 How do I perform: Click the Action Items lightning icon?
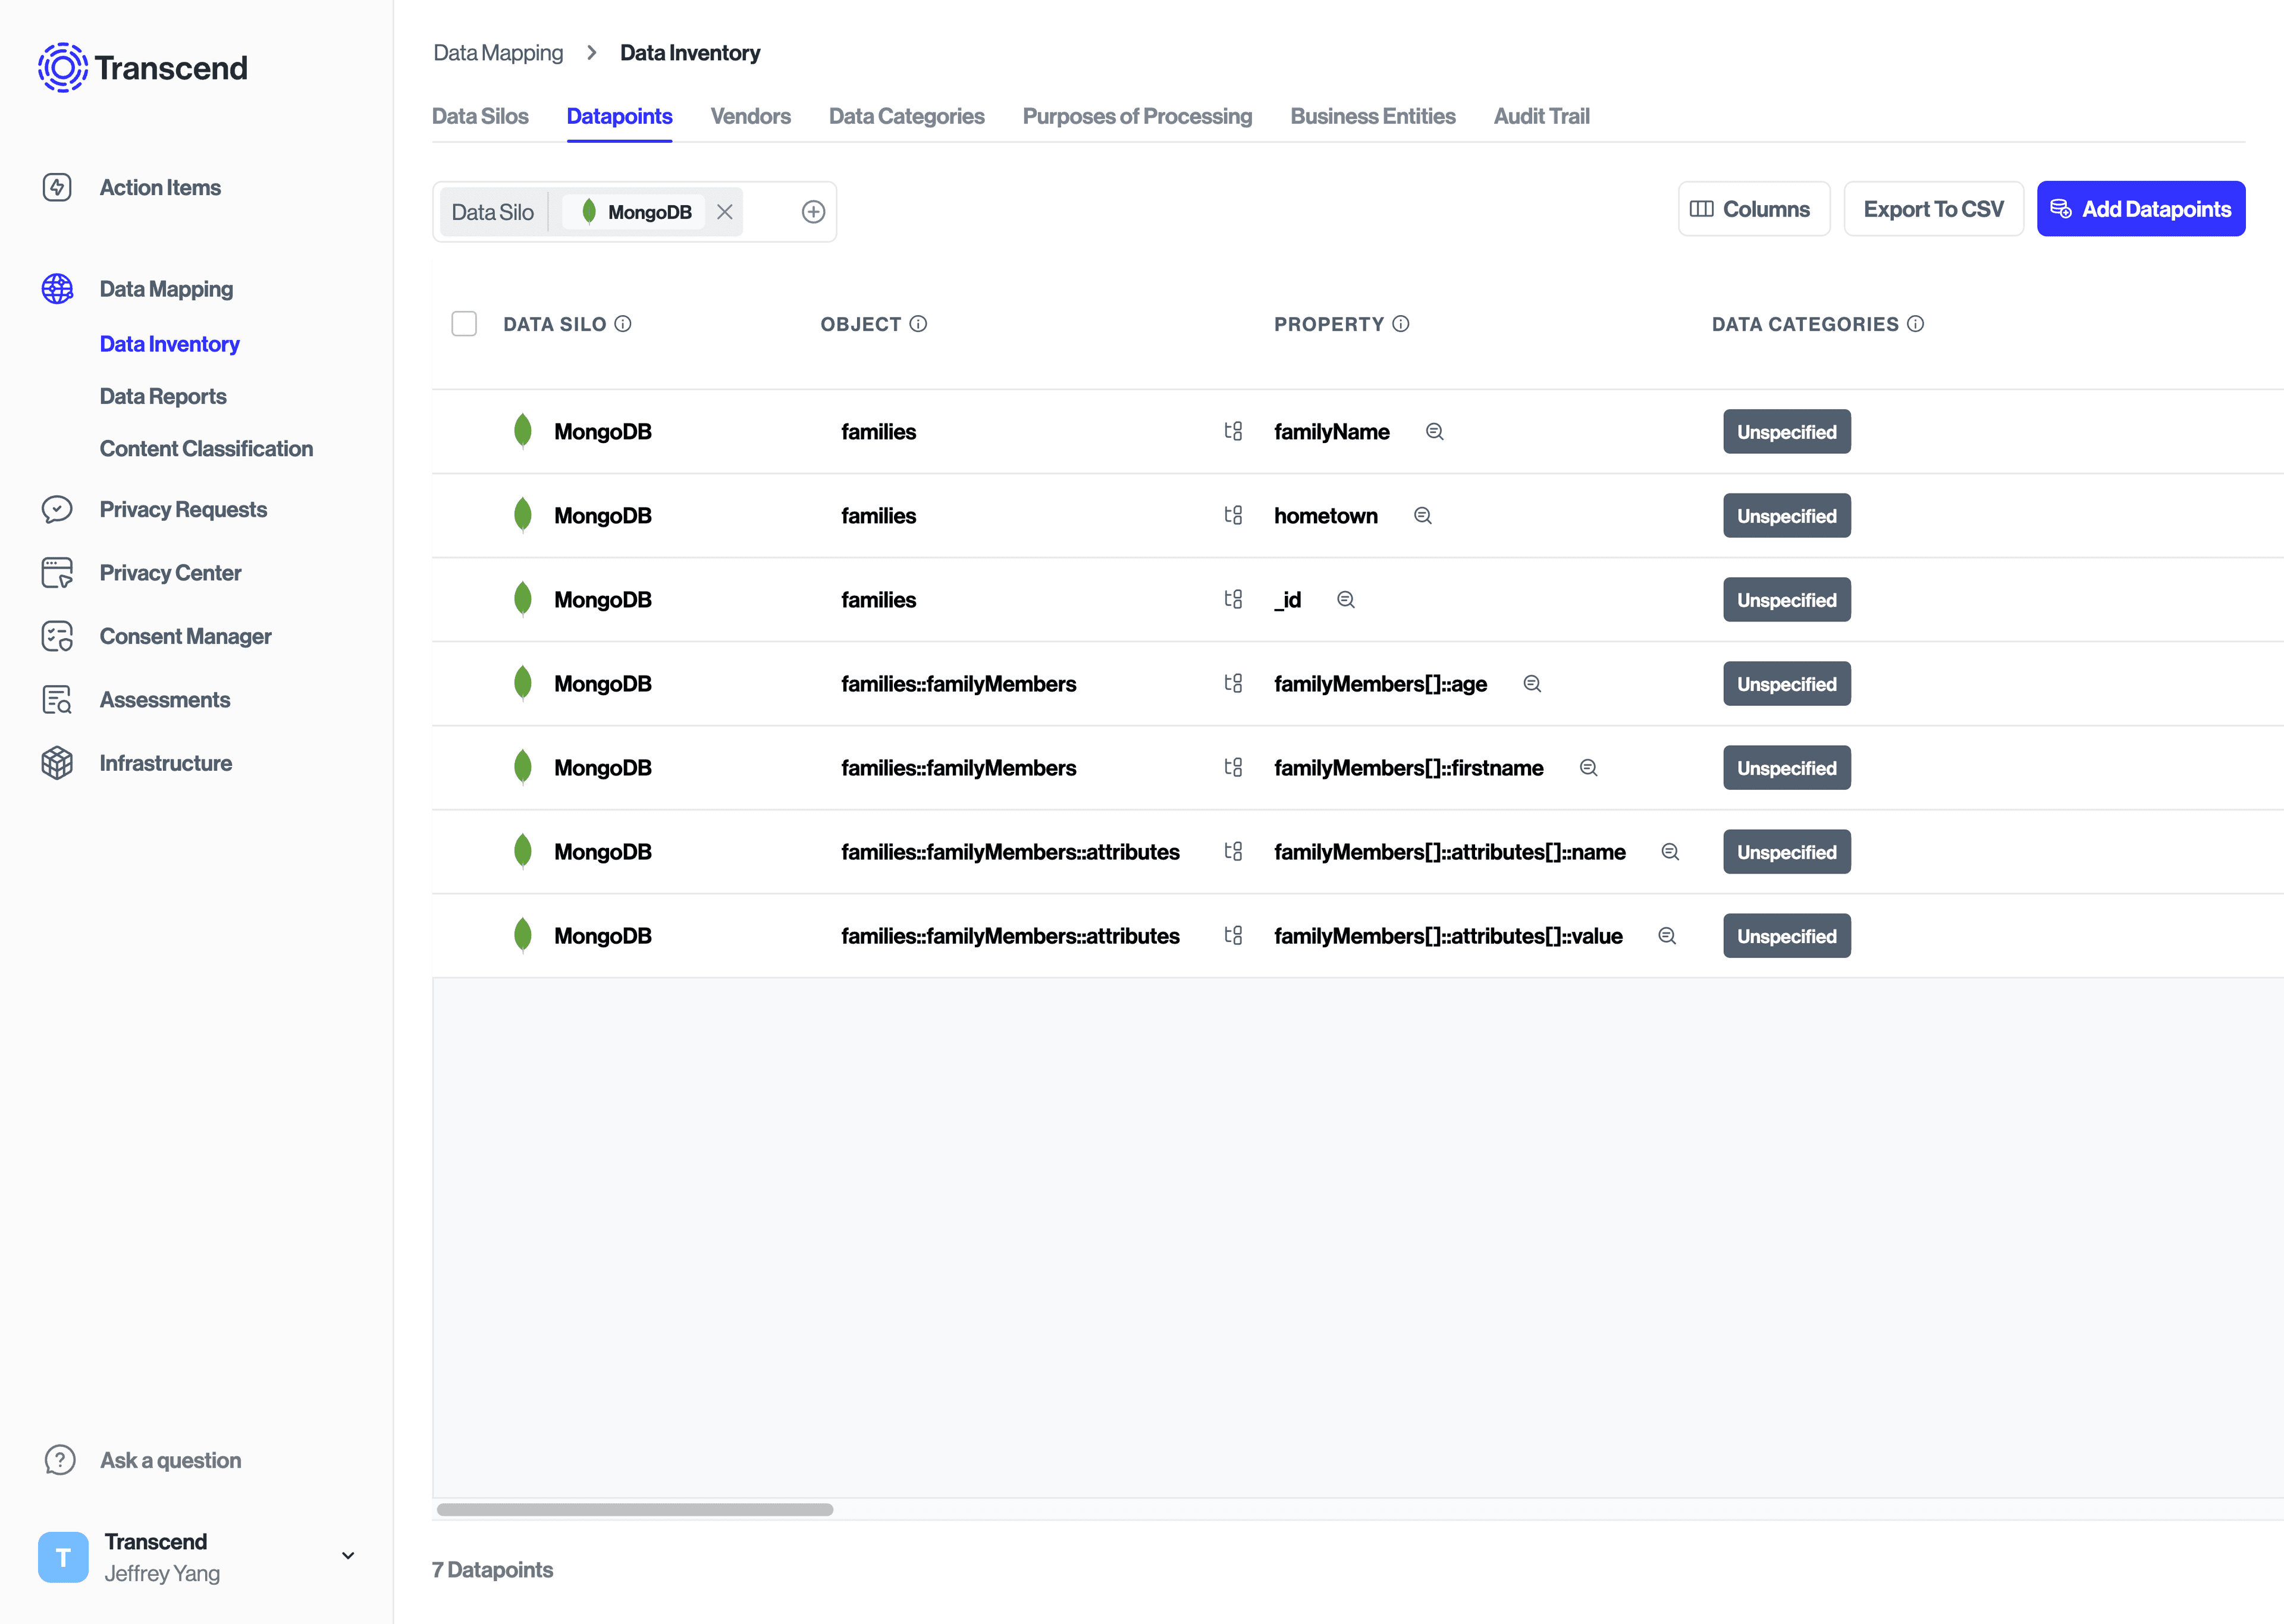pos(57,187)
